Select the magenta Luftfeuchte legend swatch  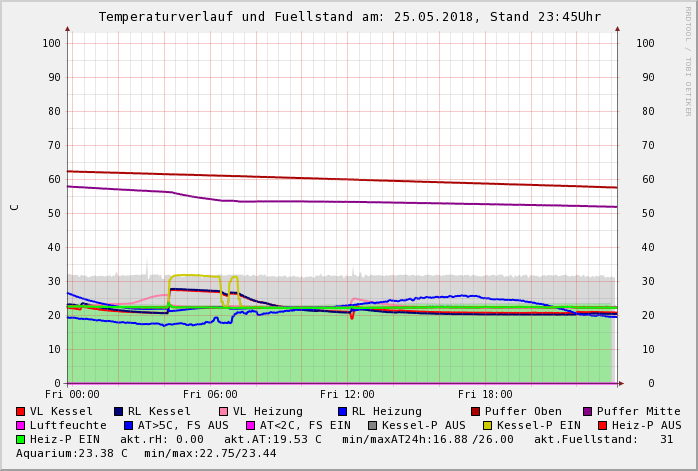(x=21, y=426)
